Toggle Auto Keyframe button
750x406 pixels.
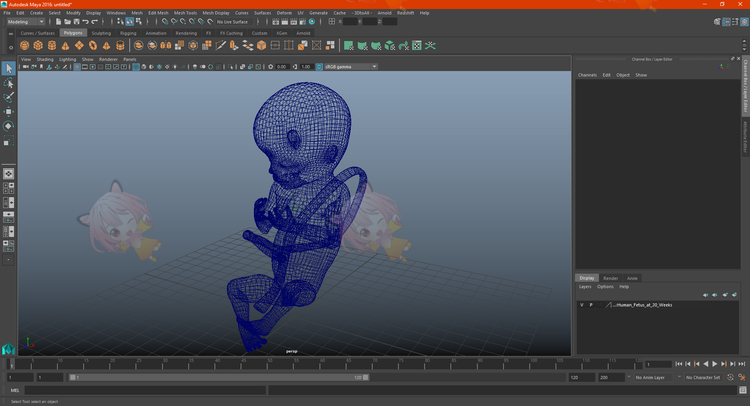coord(730,377)
